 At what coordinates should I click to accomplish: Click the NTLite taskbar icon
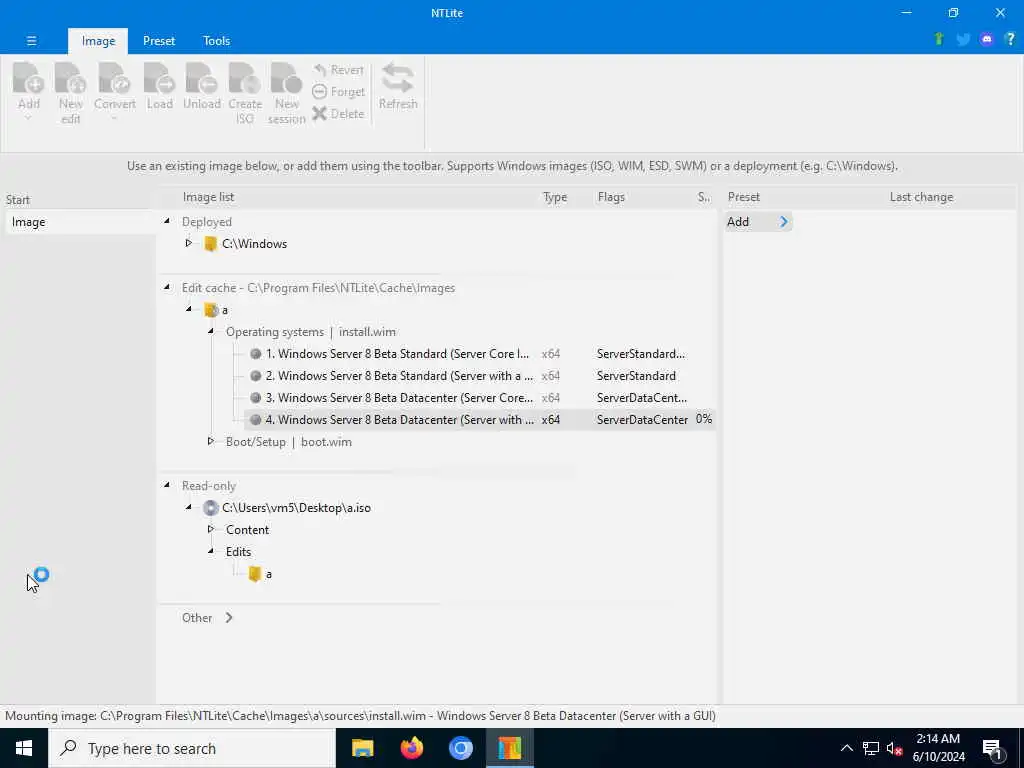tap(509, 748)
